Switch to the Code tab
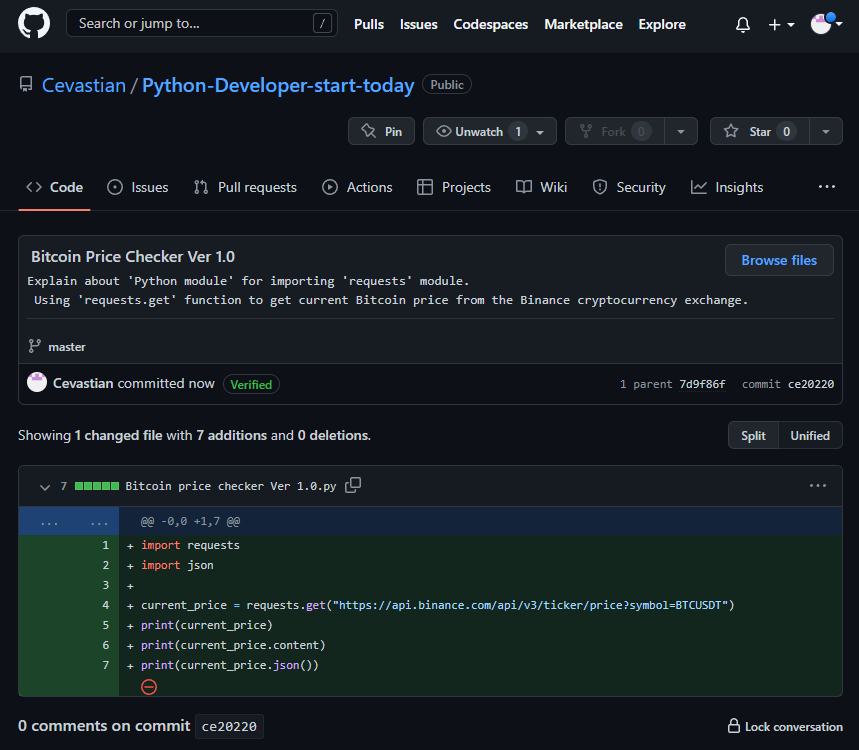Screen dimensions: 859x750 click(54, 187)
